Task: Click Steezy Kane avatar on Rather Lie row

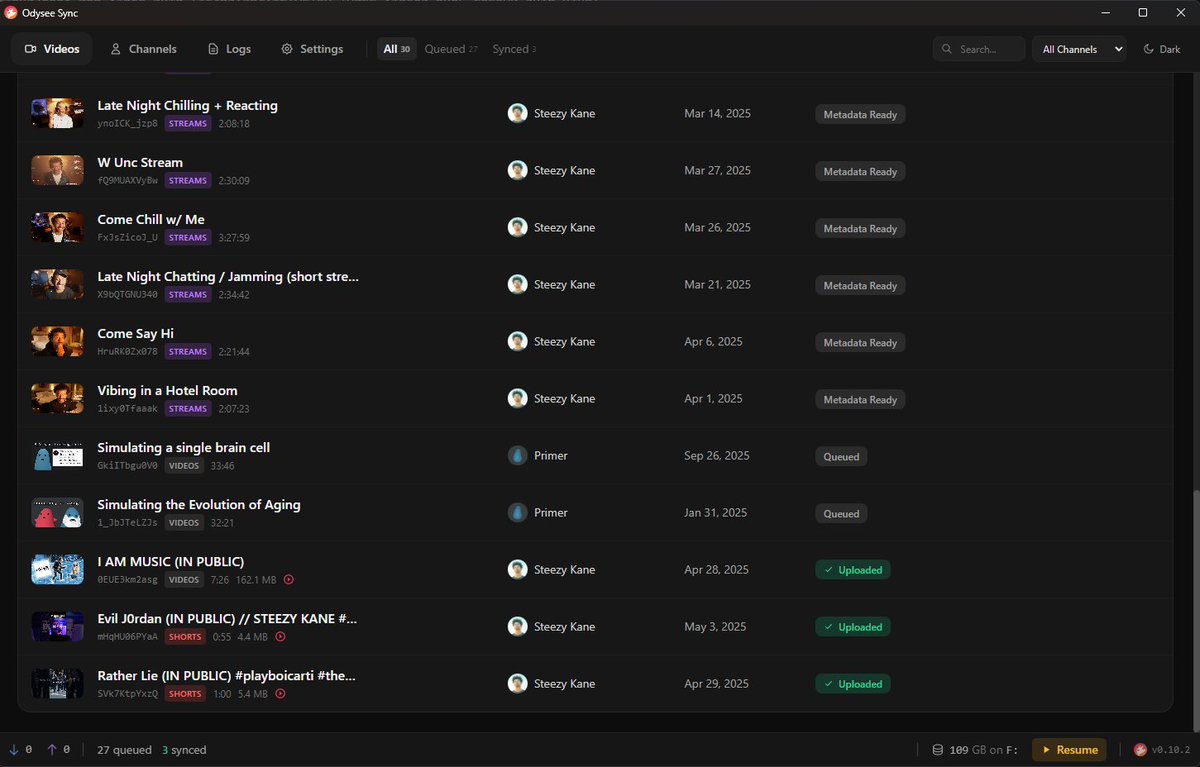Action: point(517,683)
